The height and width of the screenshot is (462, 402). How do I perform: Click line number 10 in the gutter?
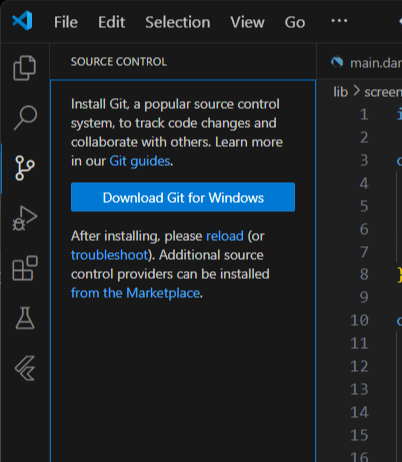[359, 321]
